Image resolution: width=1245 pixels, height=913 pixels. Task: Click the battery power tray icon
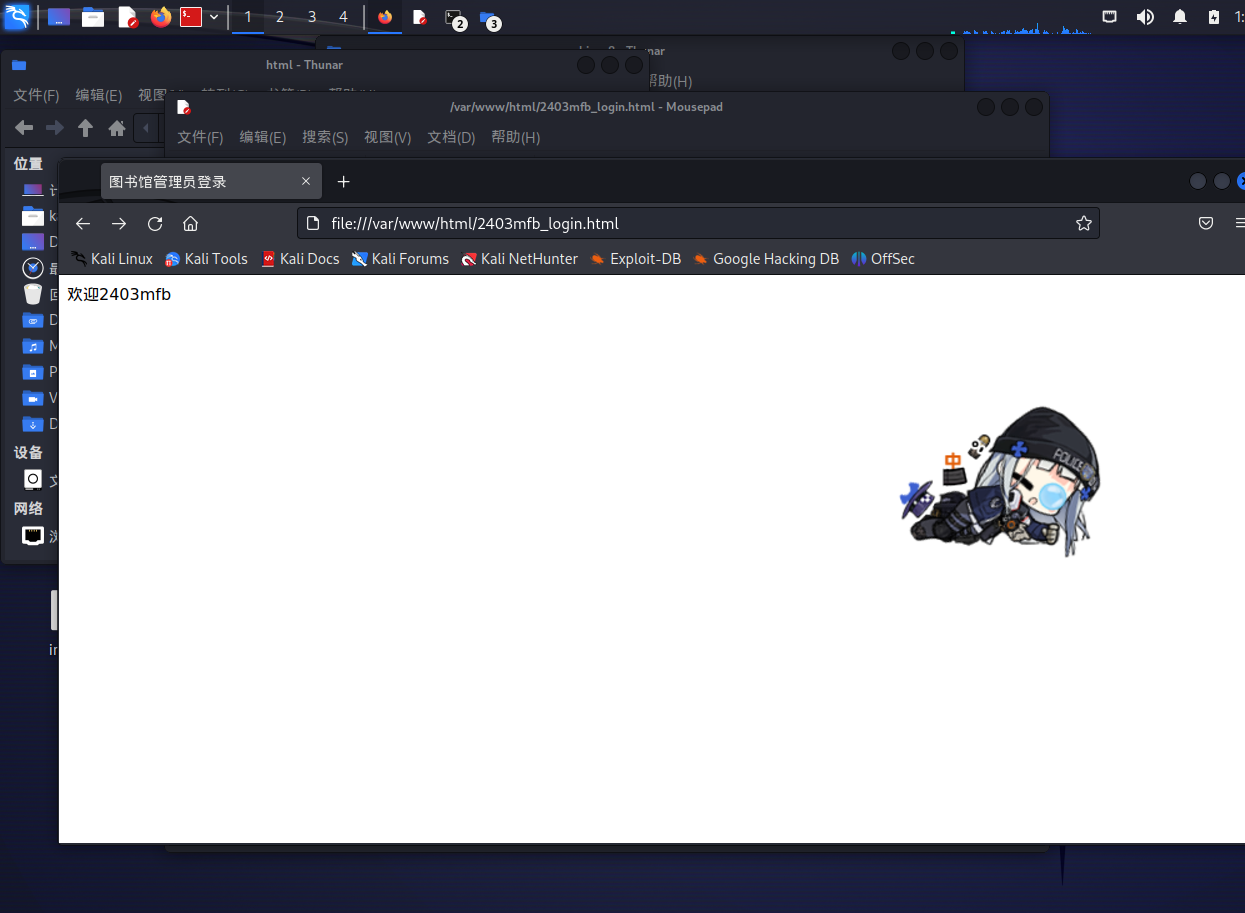pyautogui.click(x=1213, y=17)
